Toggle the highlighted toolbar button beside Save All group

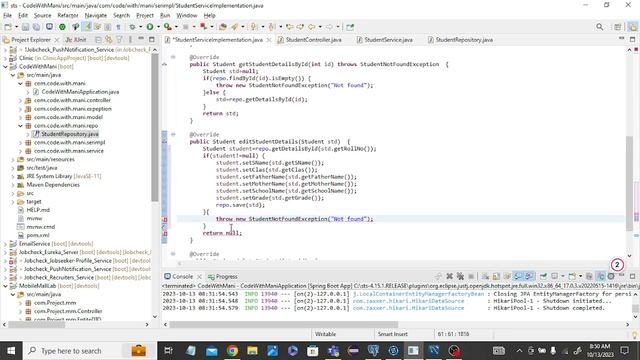[x=87, y=27]
